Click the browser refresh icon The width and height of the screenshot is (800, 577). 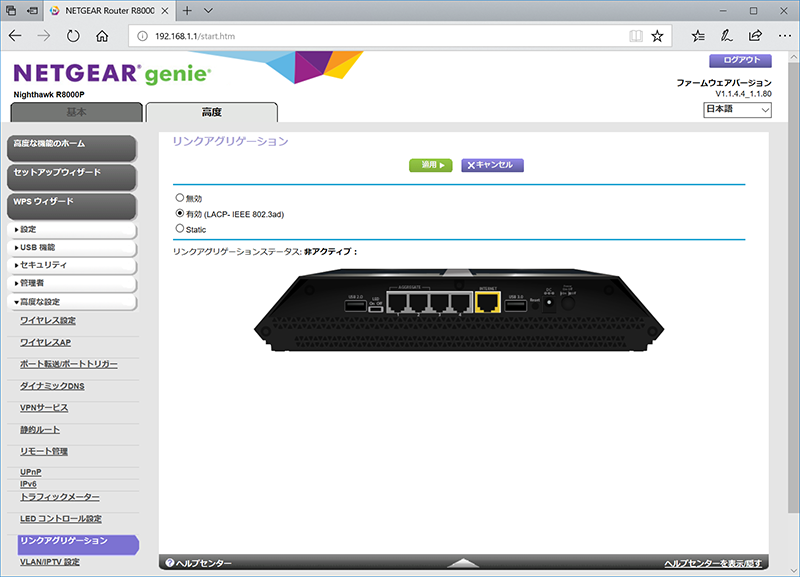73,36
